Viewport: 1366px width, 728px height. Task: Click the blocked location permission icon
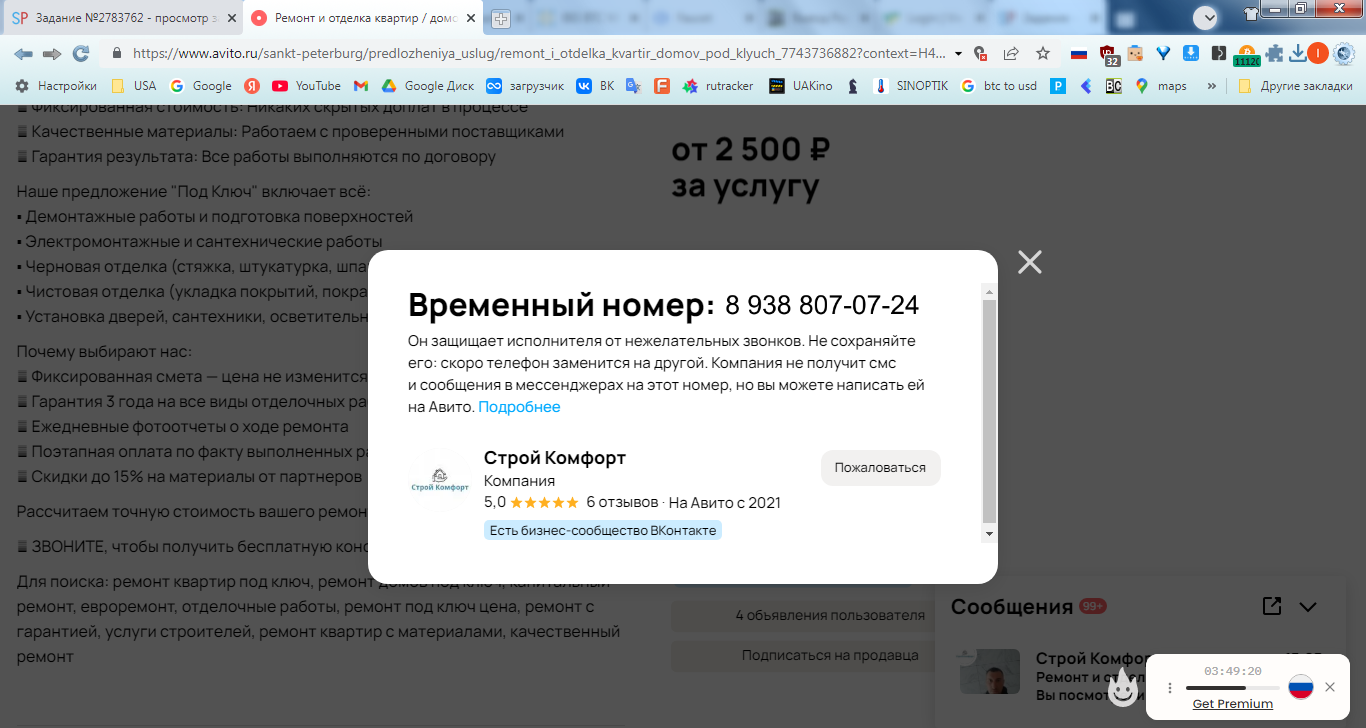click(981, 53)
